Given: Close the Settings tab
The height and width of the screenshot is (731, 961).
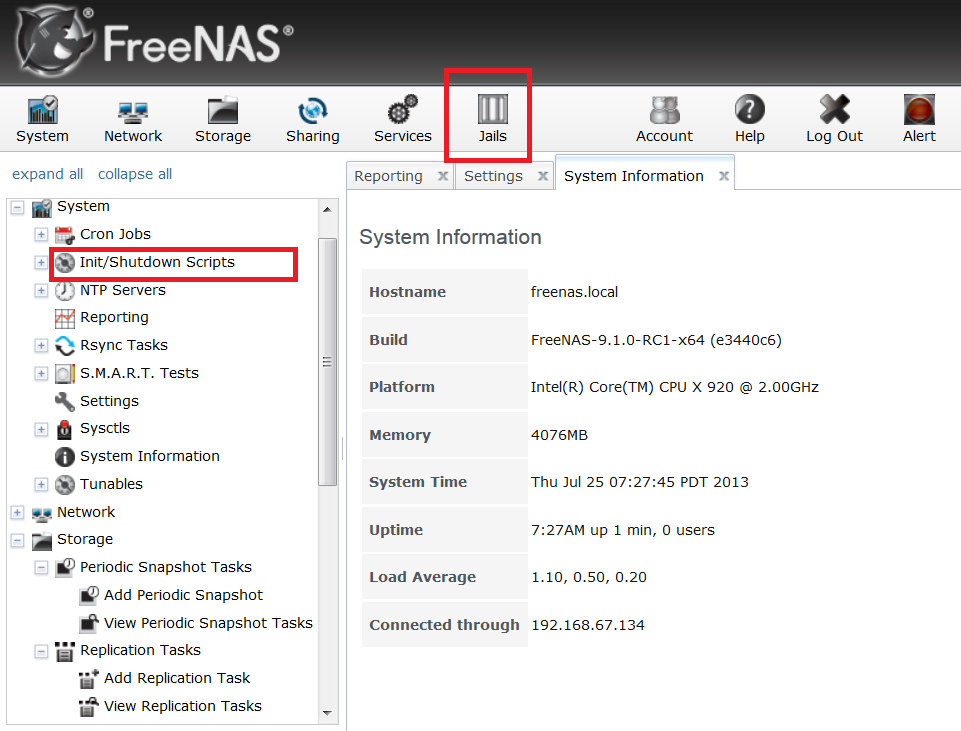Looking at the screenshot, I should click(x=542, y=176).
